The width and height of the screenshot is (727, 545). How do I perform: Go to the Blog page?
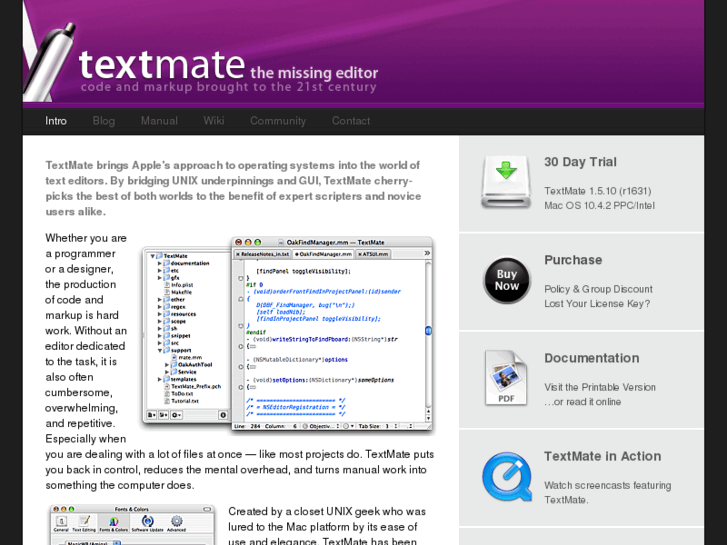pos(103,121)
